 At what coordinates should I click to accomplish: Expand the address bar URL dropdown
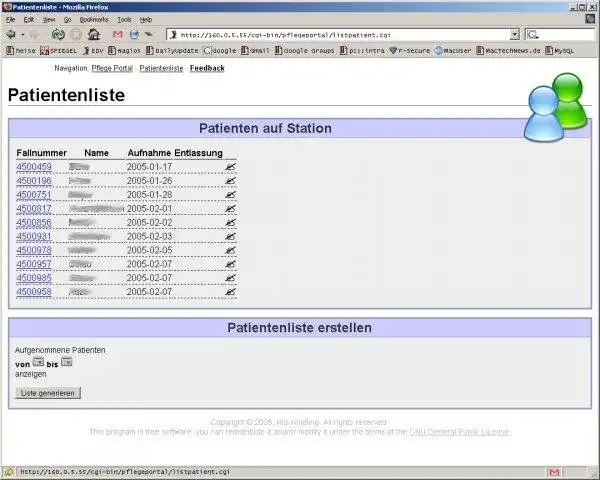coord(515,35)
